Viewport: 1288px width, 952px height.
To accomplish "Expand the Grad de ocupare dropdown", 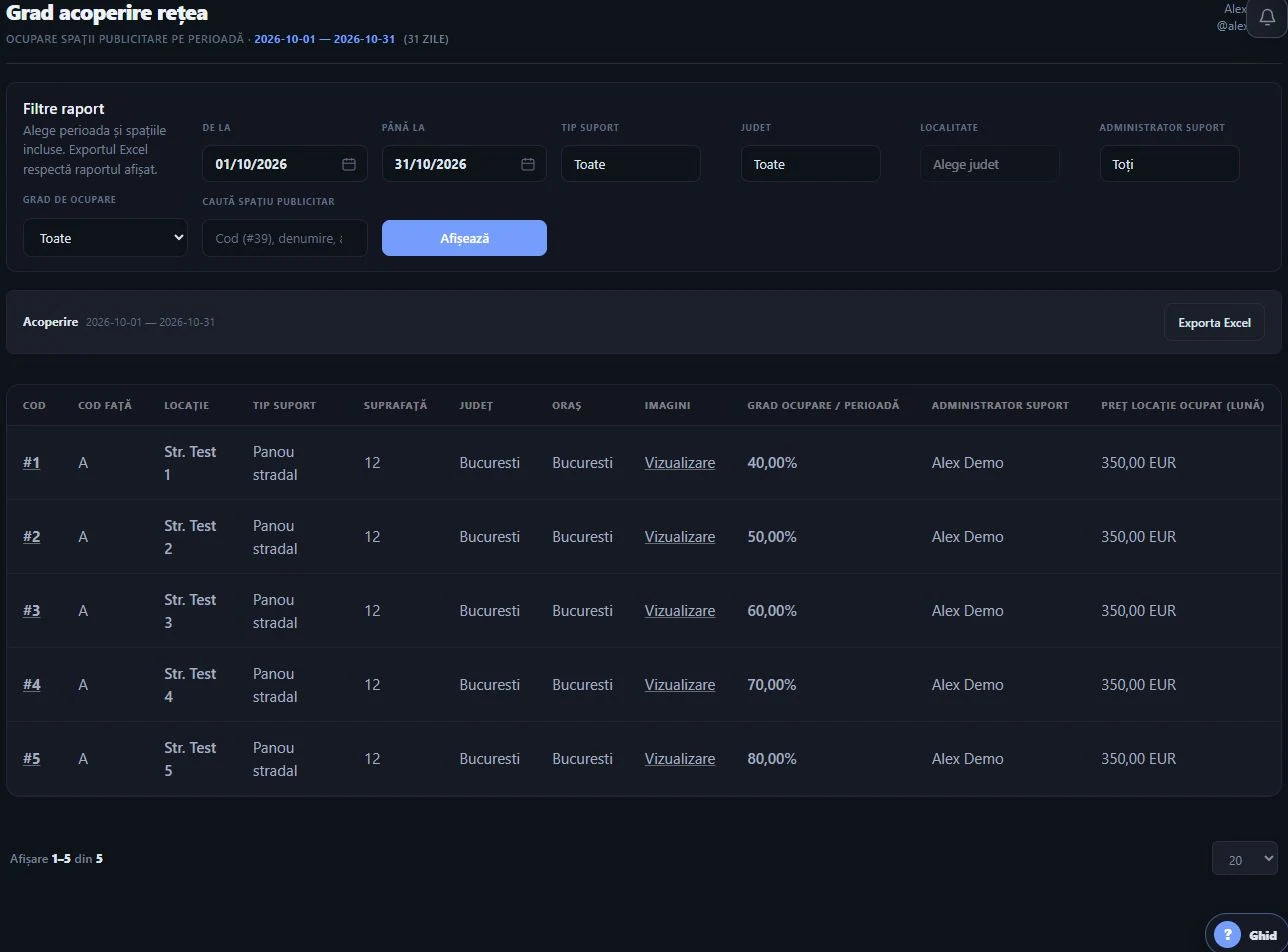I will click(105, 238).
